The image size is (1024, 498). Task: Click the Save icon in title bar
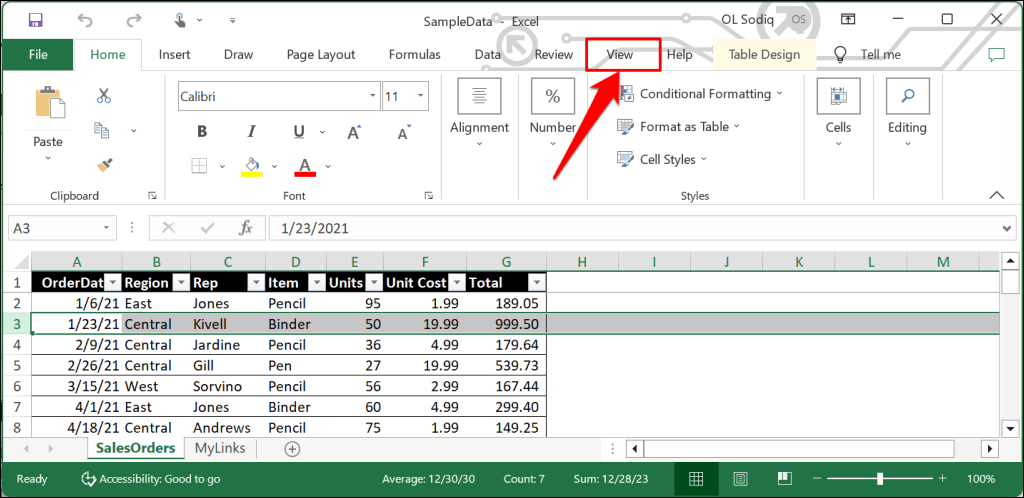(x=36, y=19)
